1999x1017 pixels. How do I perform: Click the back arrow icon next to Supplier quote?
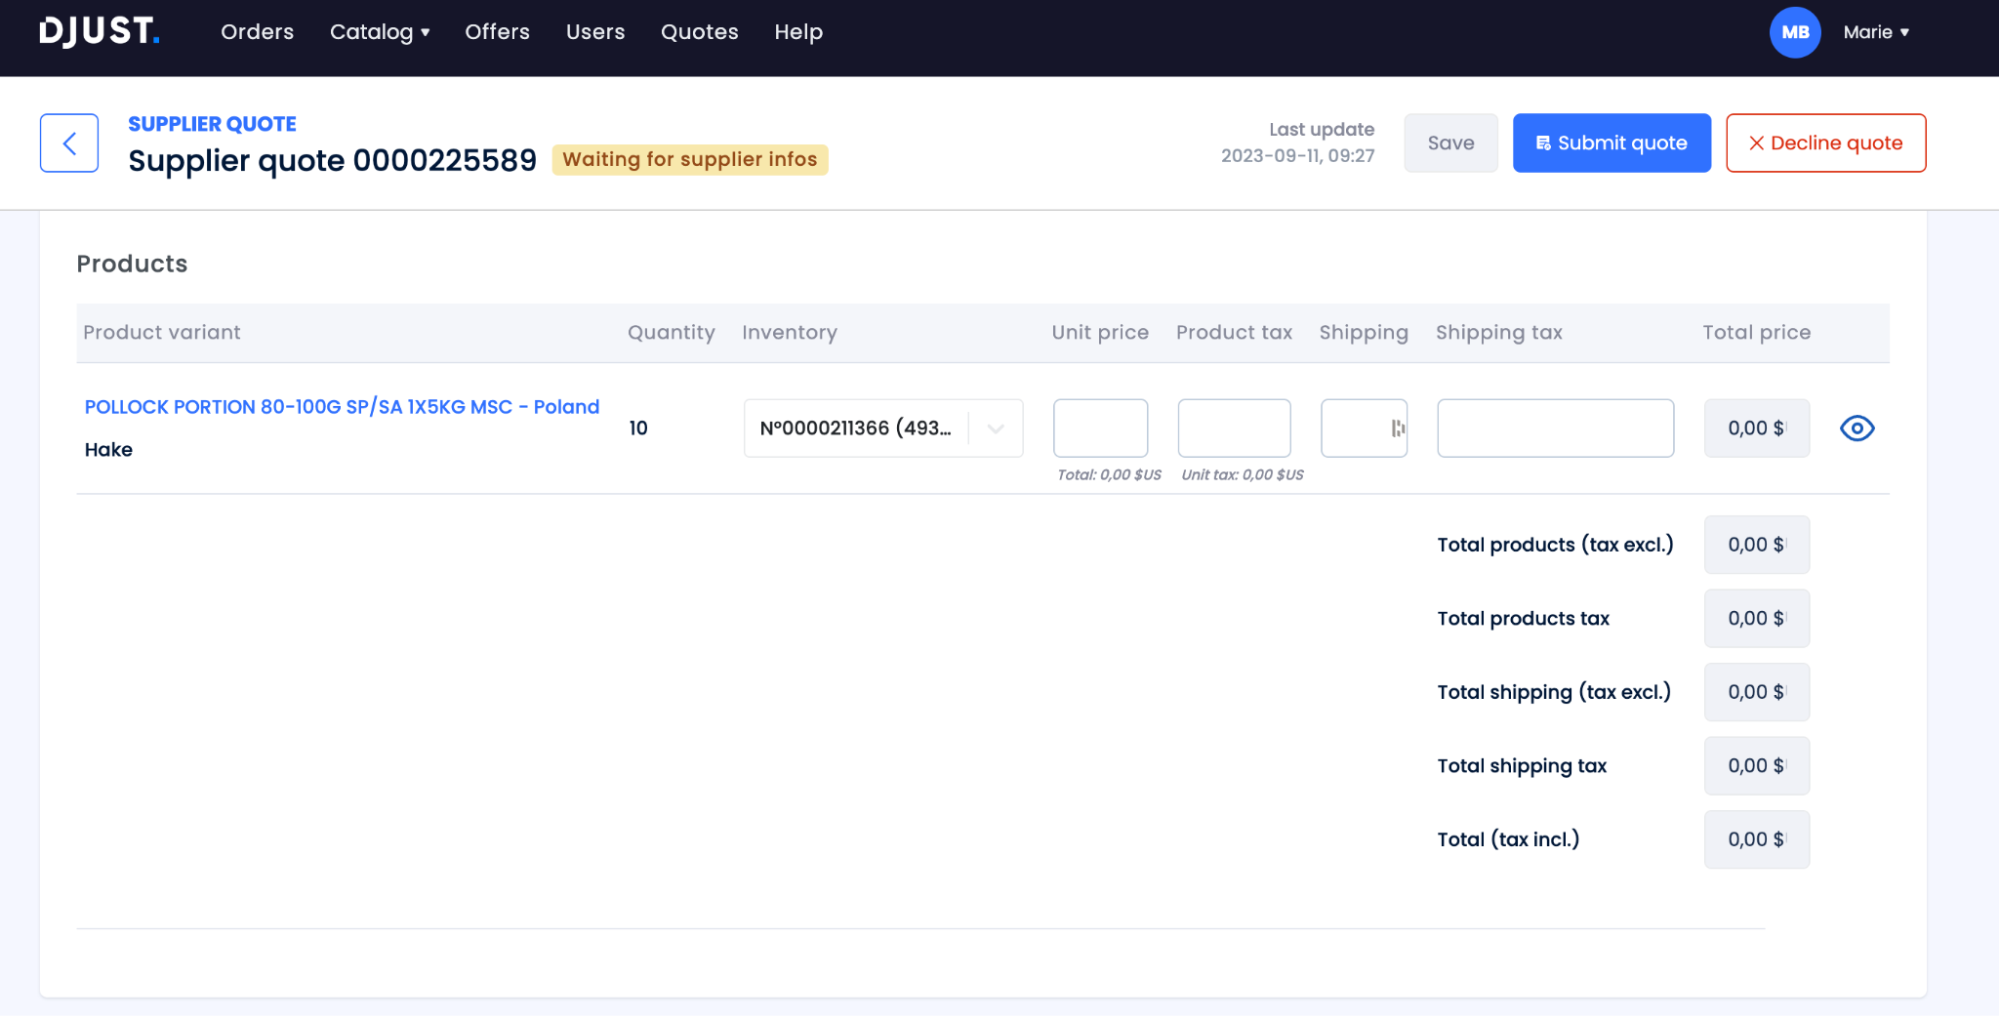tap(68, 142)
